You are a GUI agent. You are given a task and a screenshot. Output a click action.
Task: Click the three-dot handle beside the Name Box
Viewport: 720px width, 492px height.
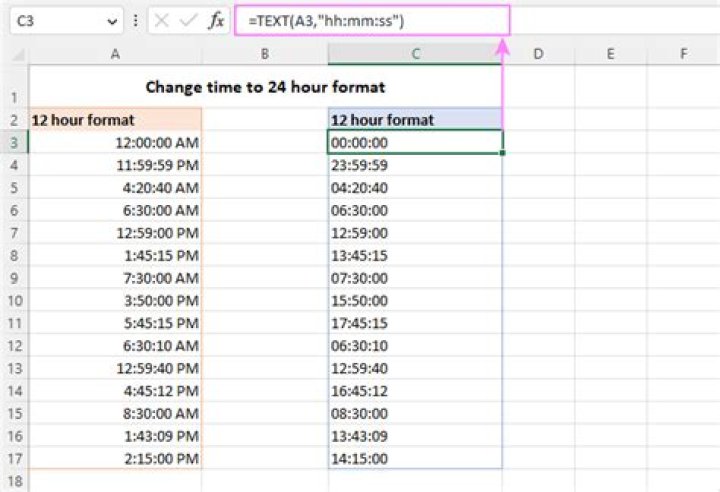[x=135, y=20]
